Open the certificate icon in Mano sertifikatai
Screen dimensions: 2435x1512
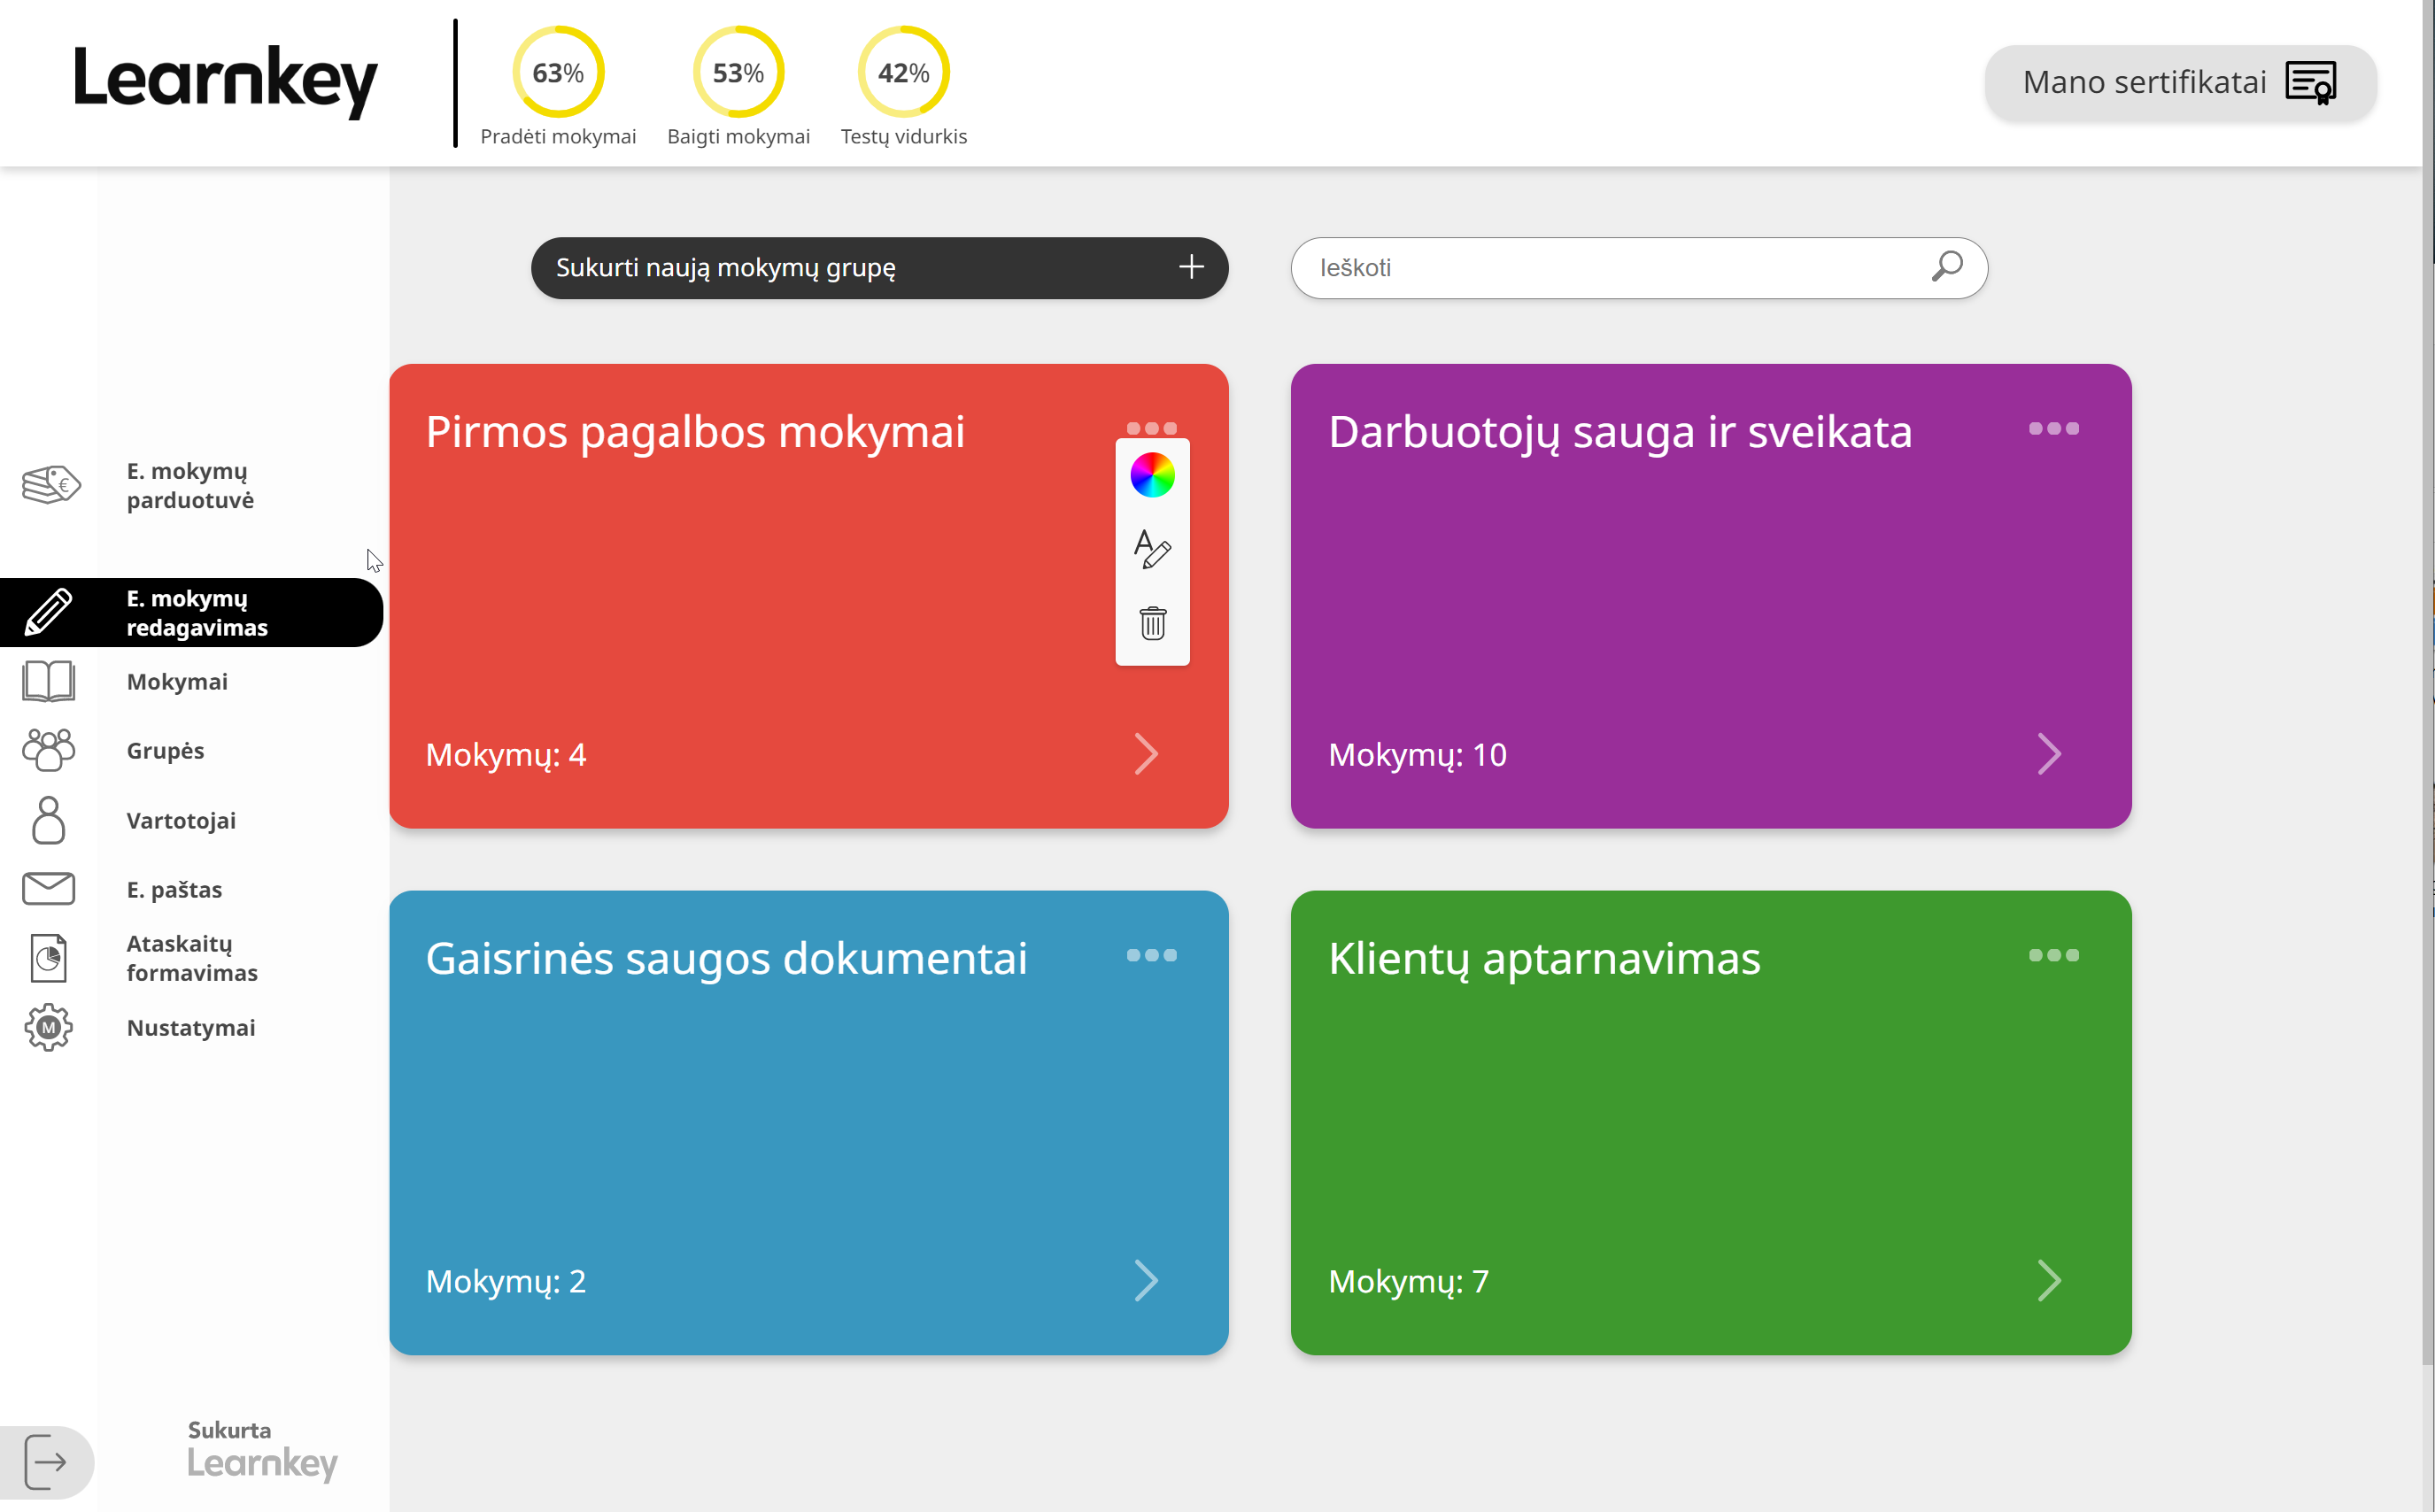pyautogui.click(x=2311, y=82)
